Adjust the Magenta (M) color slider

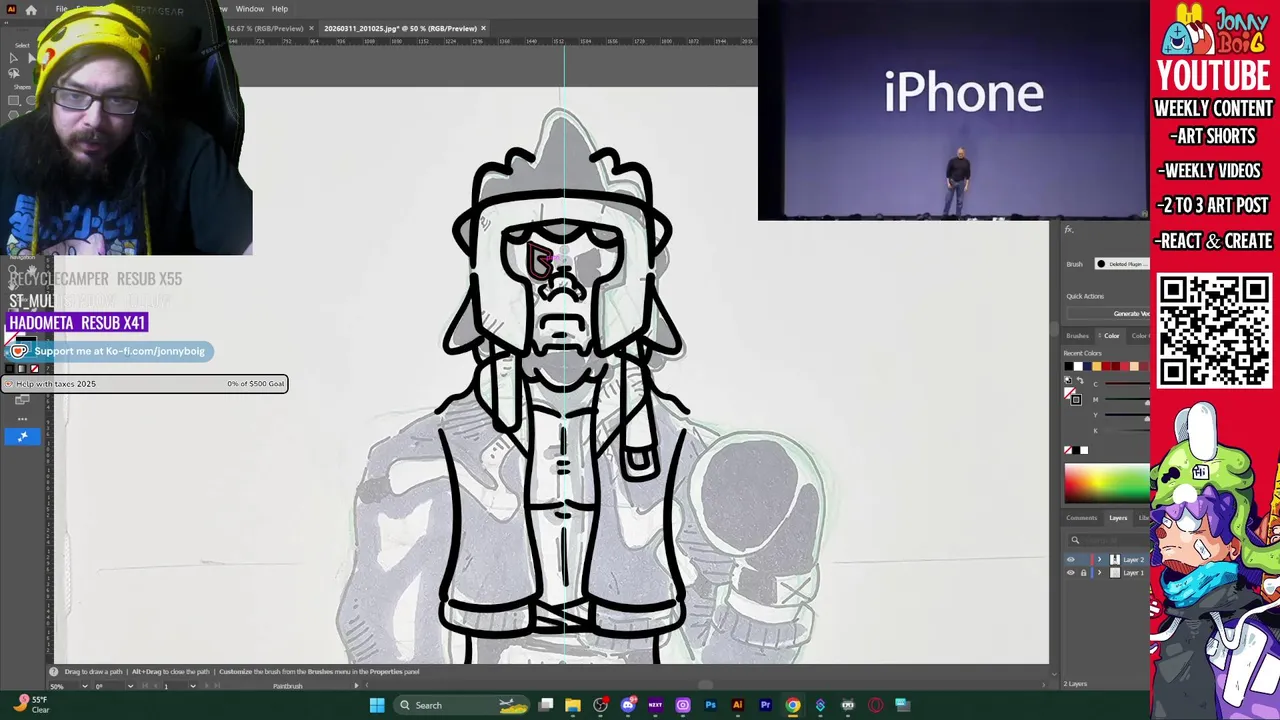pos(1127,400)
